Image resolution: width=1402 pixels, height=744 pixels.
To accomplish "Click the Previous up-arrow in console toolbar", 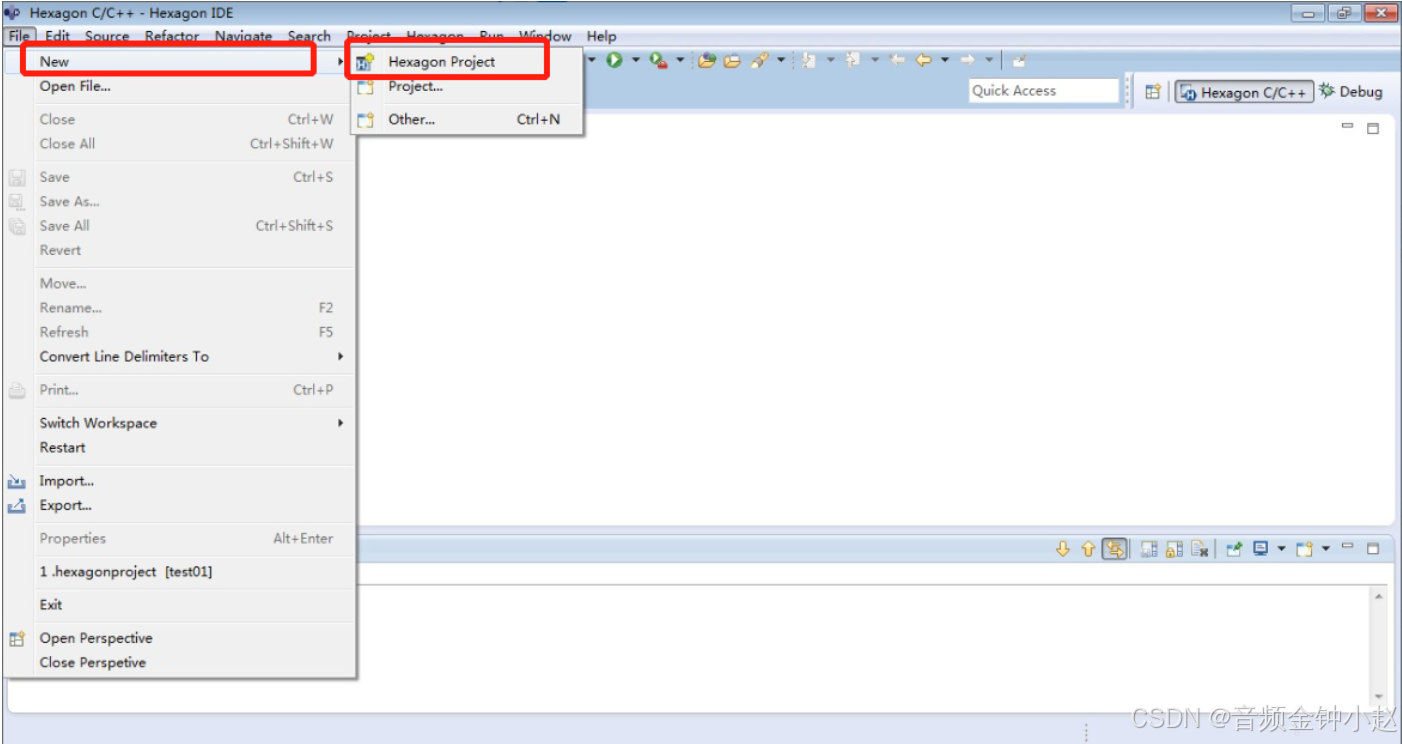I will (1088, 549).
